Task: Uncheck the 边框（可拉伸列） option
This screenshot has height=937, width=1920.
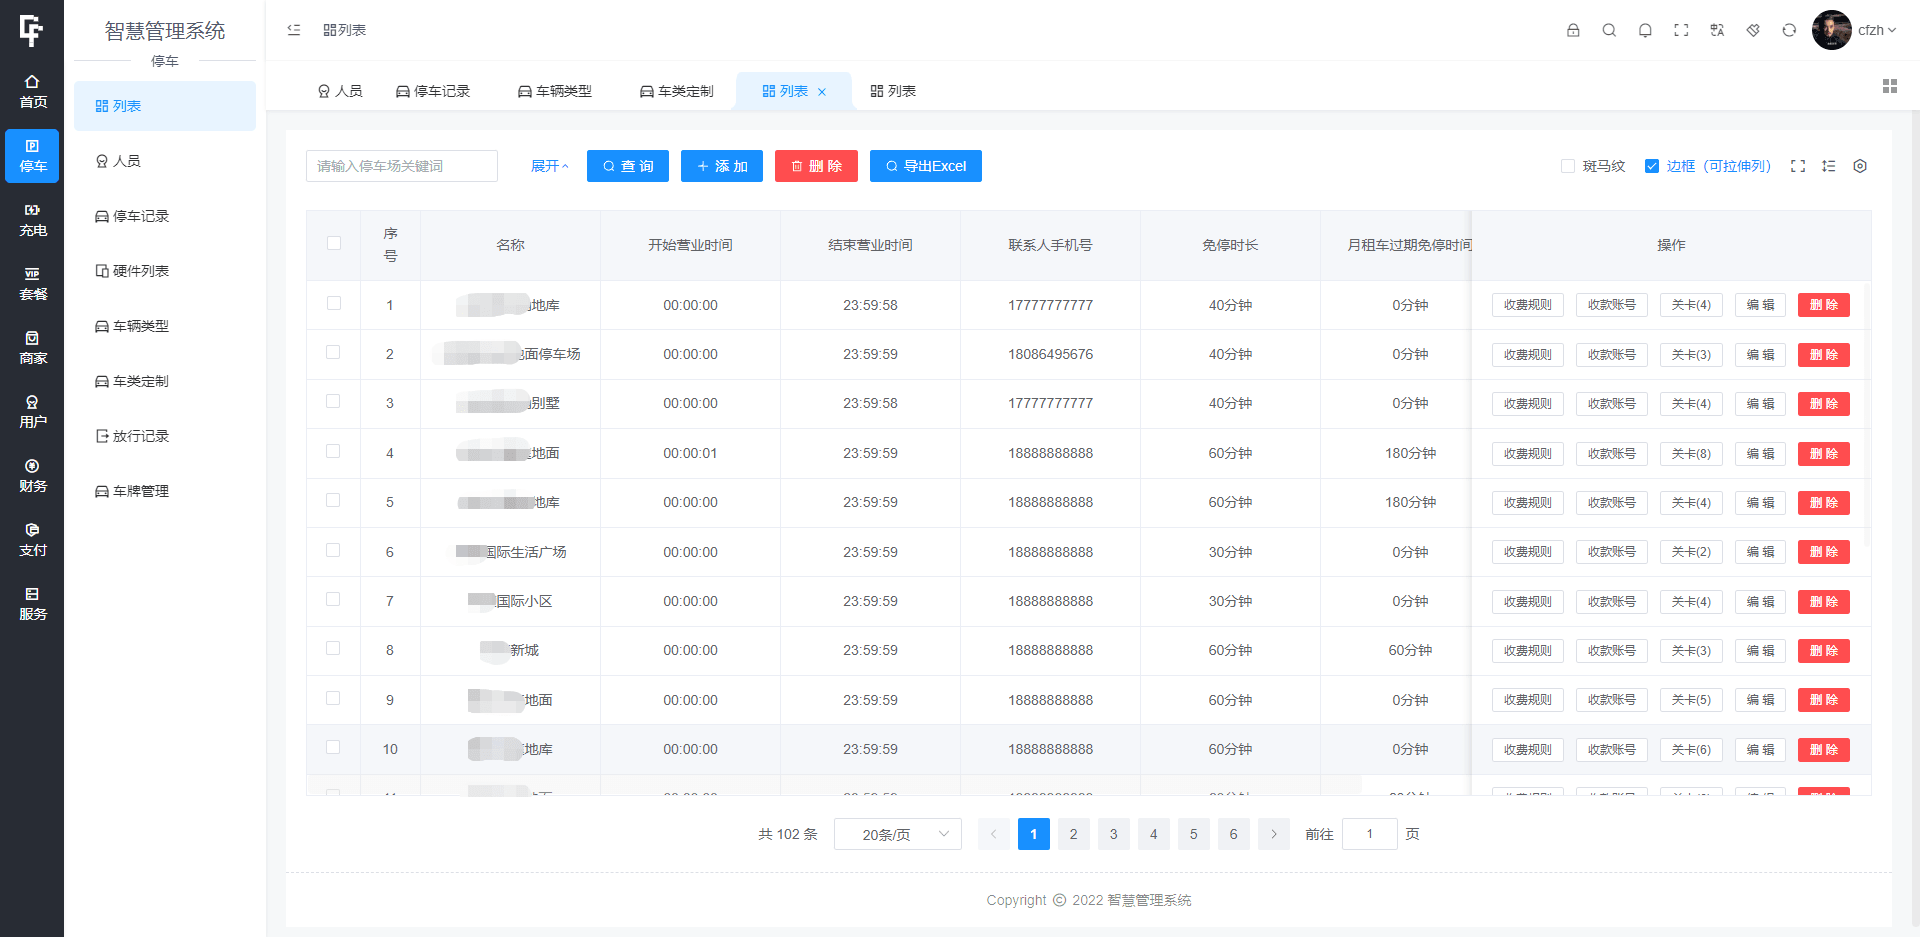Action: [1653, 166]
